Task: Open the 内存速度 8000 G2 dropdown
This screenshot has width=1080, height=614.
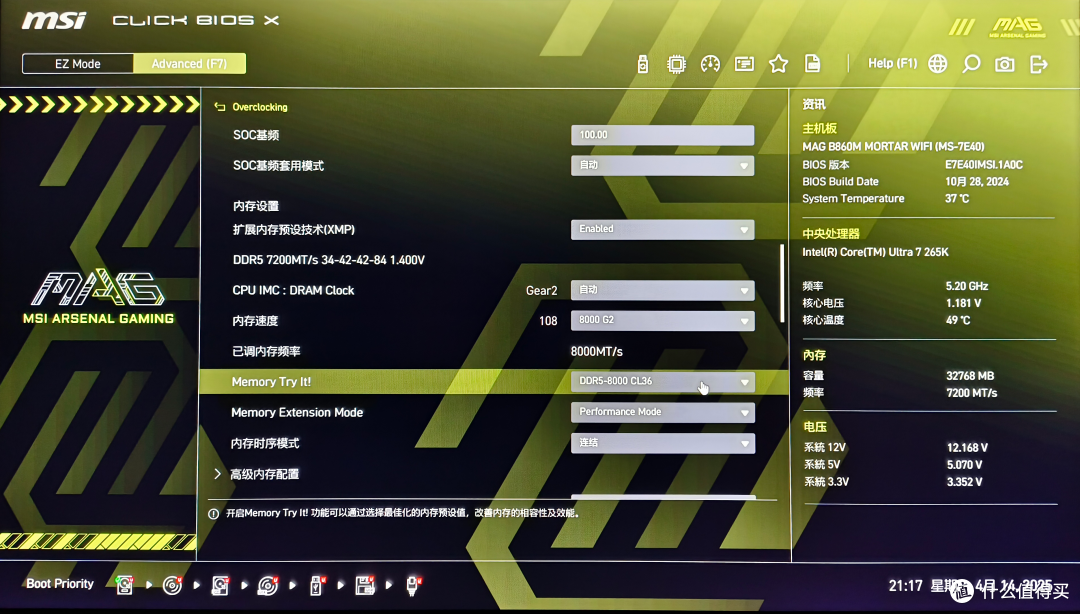Action: [663, 320]
